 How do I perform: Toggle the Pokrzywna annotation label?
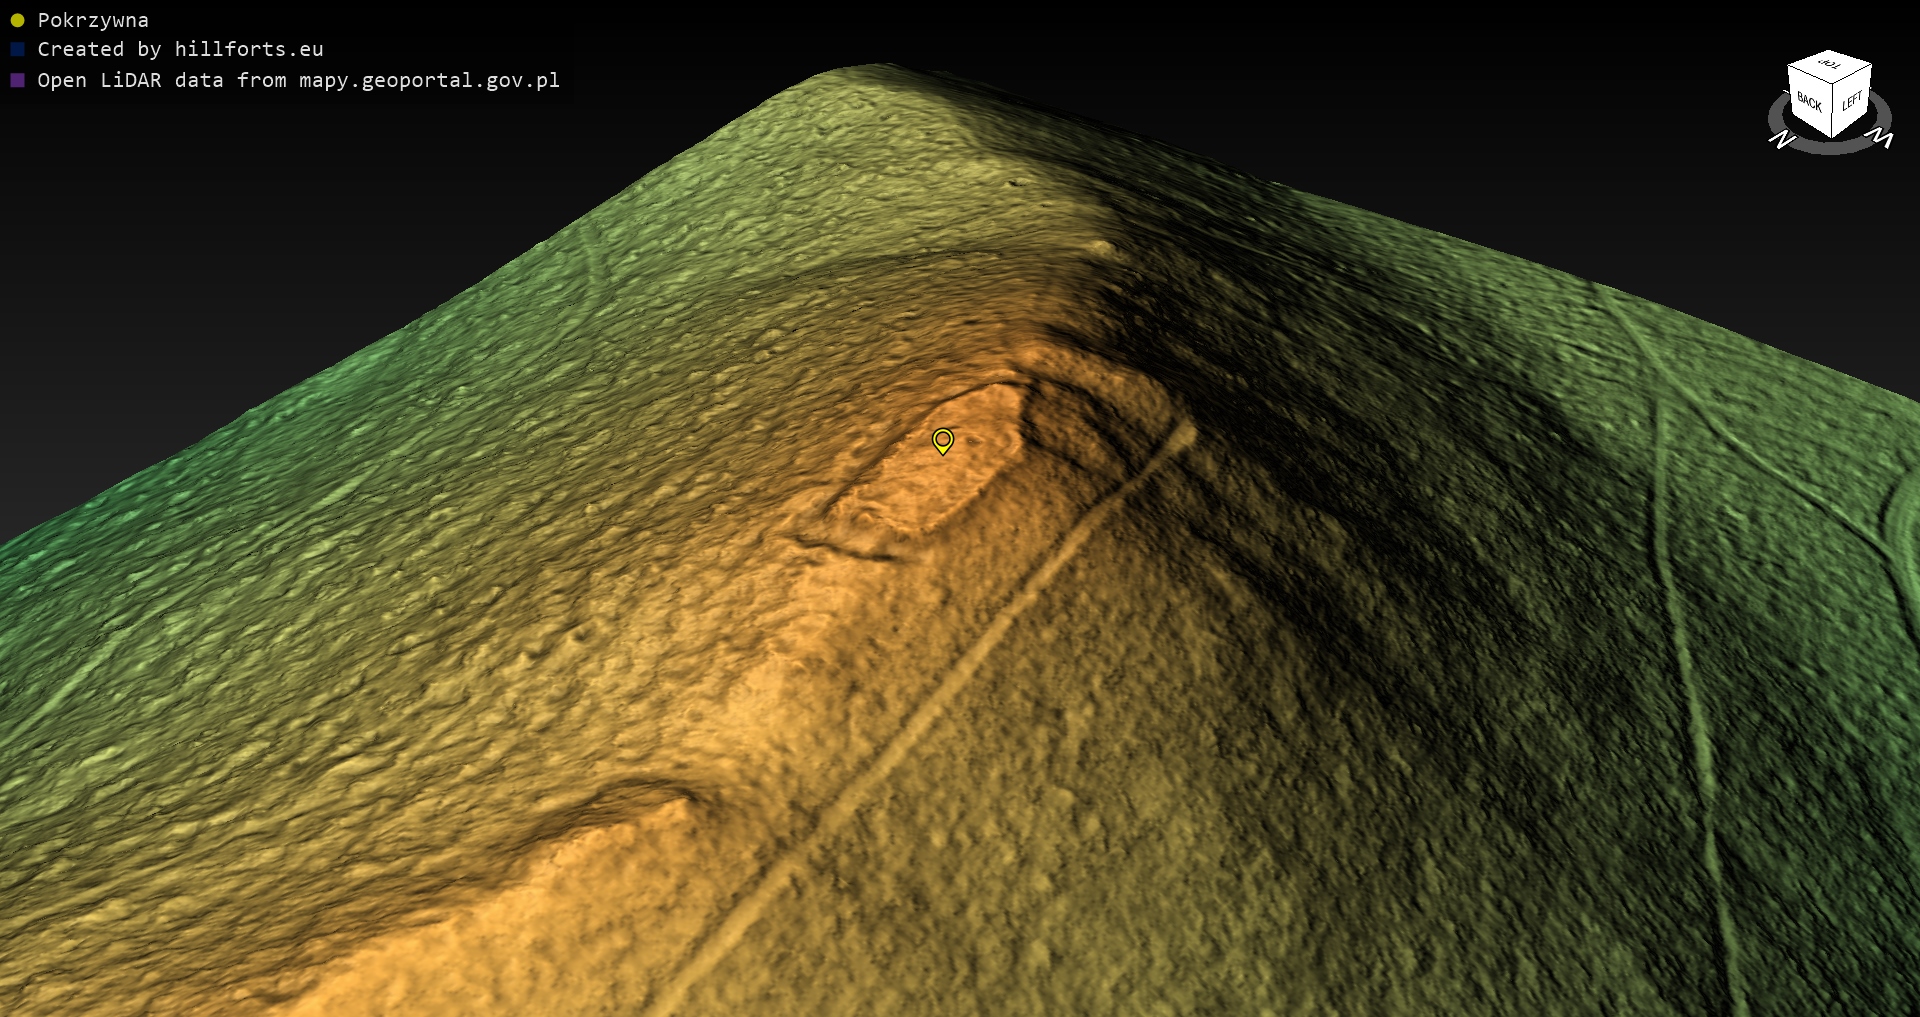pos(93,20)
